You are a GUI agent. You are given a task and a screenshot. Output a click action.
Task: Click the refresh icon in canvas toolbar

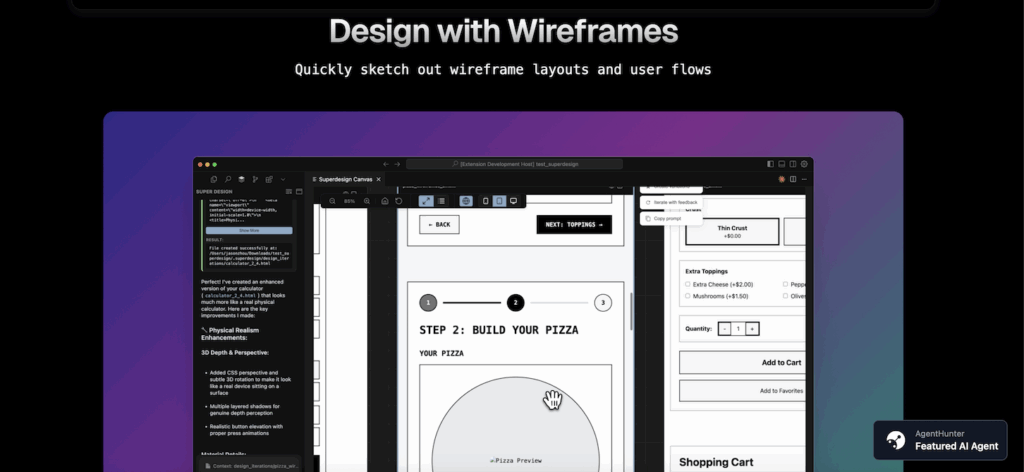(x=399, y=201)
